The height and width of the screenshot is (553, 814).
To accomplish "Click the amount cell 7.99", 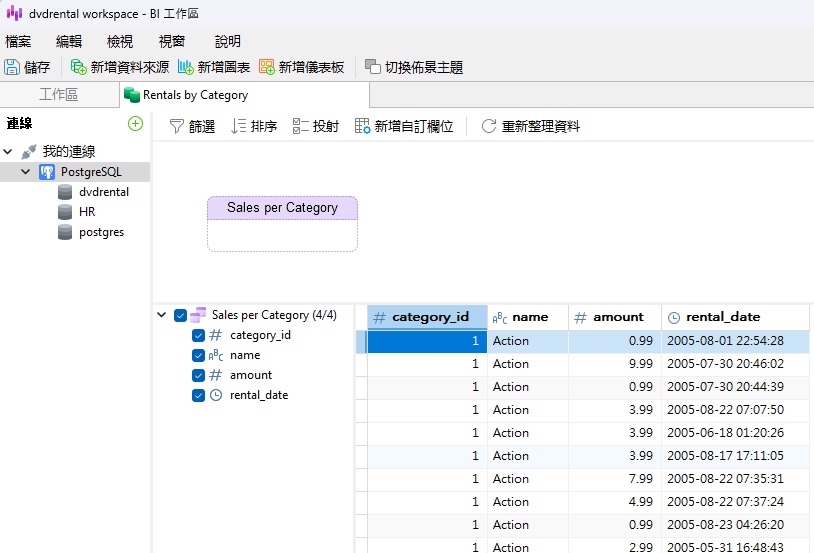I will pos(615,479).
